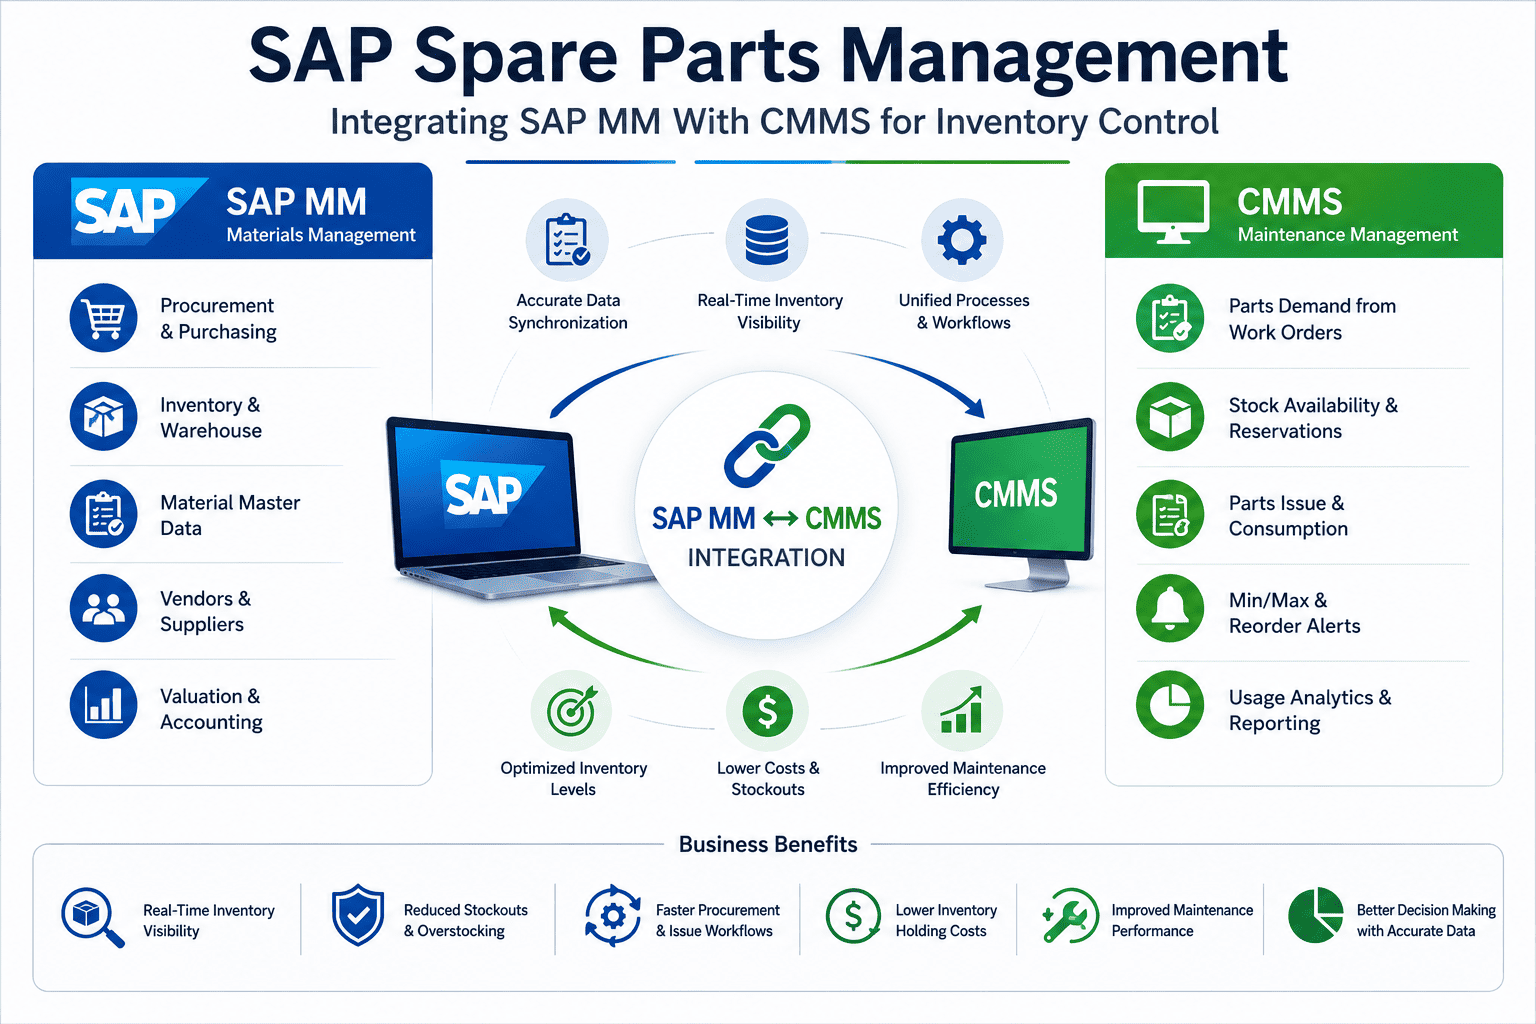Click the Vendors & Suppliers people icon
Image resolution: width=1536 pixels, height=1024 pixels.
point(103,608)
